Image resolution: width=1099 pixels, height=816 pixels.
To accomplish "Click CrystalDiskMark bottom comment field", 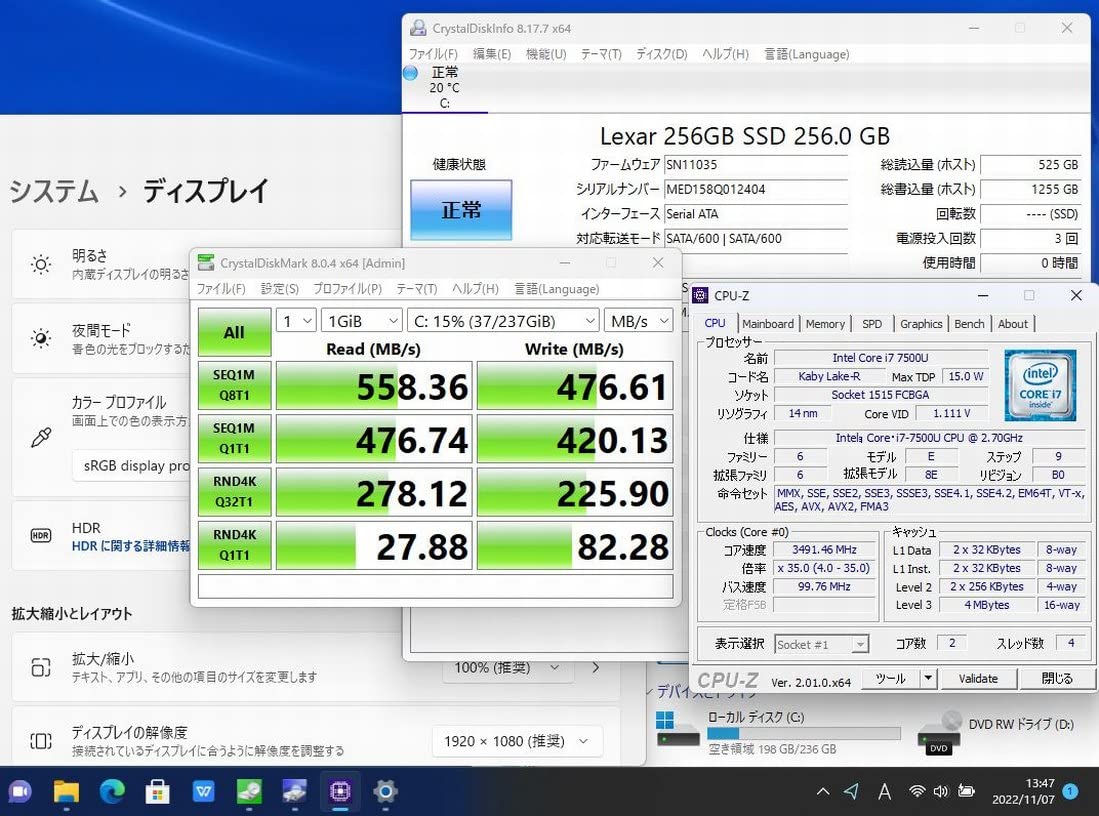I will tap(435, 586).
